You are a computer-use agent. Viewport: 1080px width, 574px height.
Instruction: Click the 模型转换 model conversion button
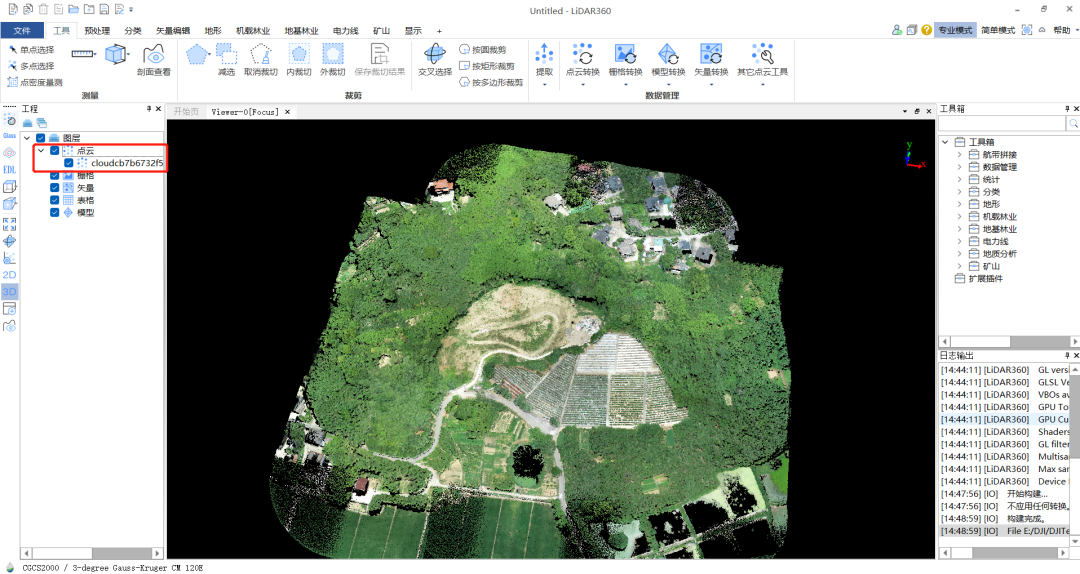668,60
